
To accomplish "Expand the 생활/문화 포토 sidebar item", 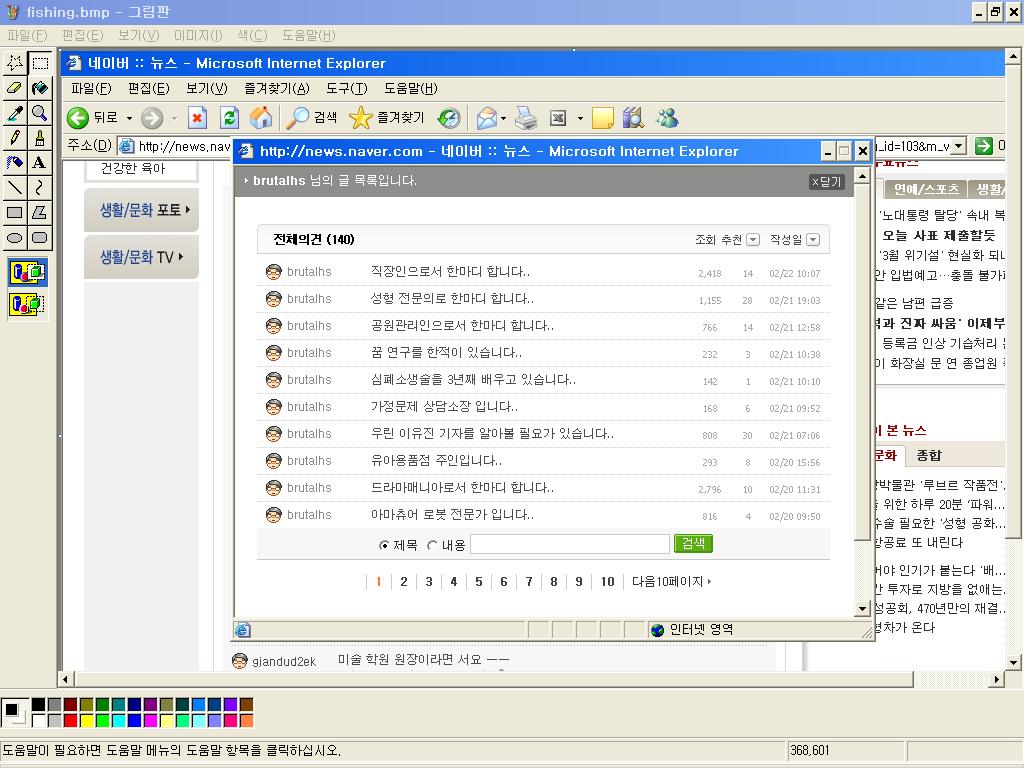I will 142,210.
